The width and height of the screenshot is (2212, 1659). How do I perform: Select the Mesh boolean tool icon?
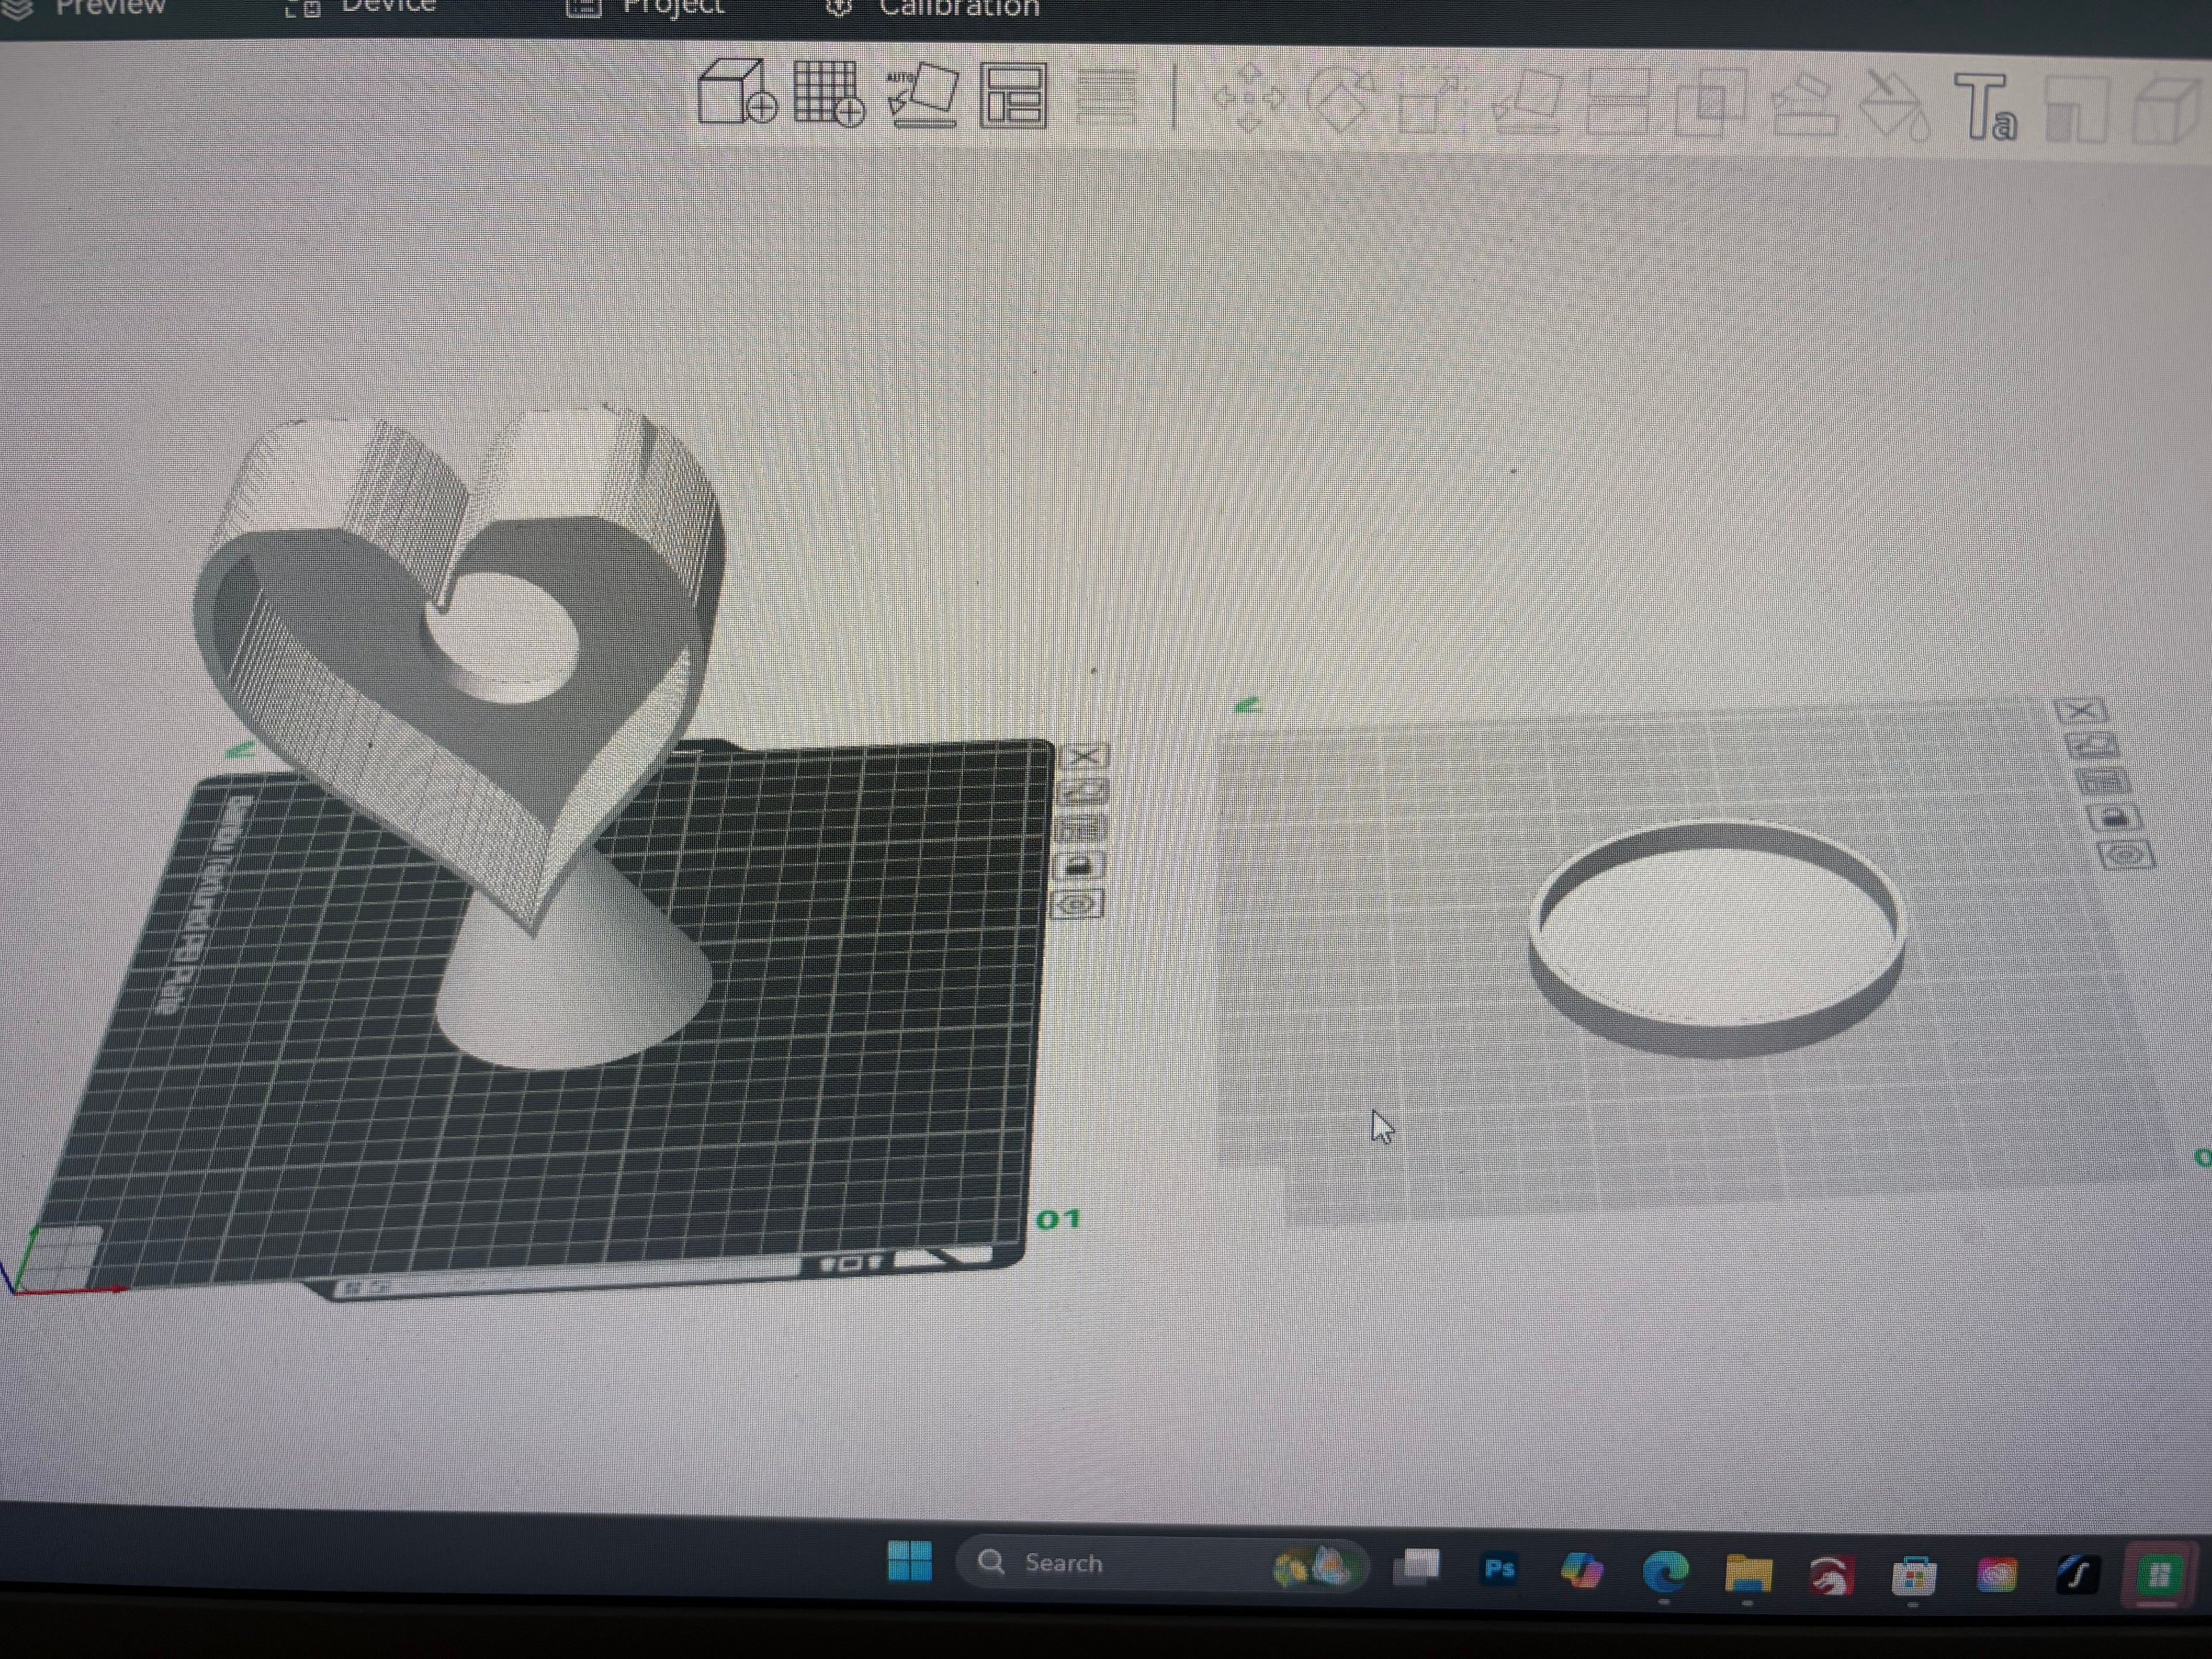coord(1710,103)
